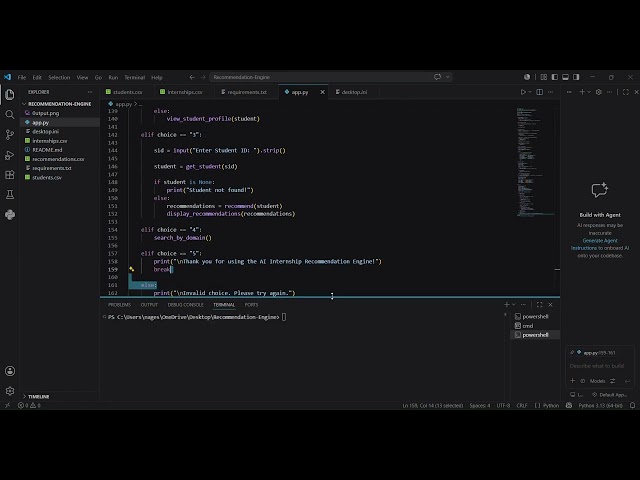
Task: Toggle Panel layout button
Action: (565, 77)
